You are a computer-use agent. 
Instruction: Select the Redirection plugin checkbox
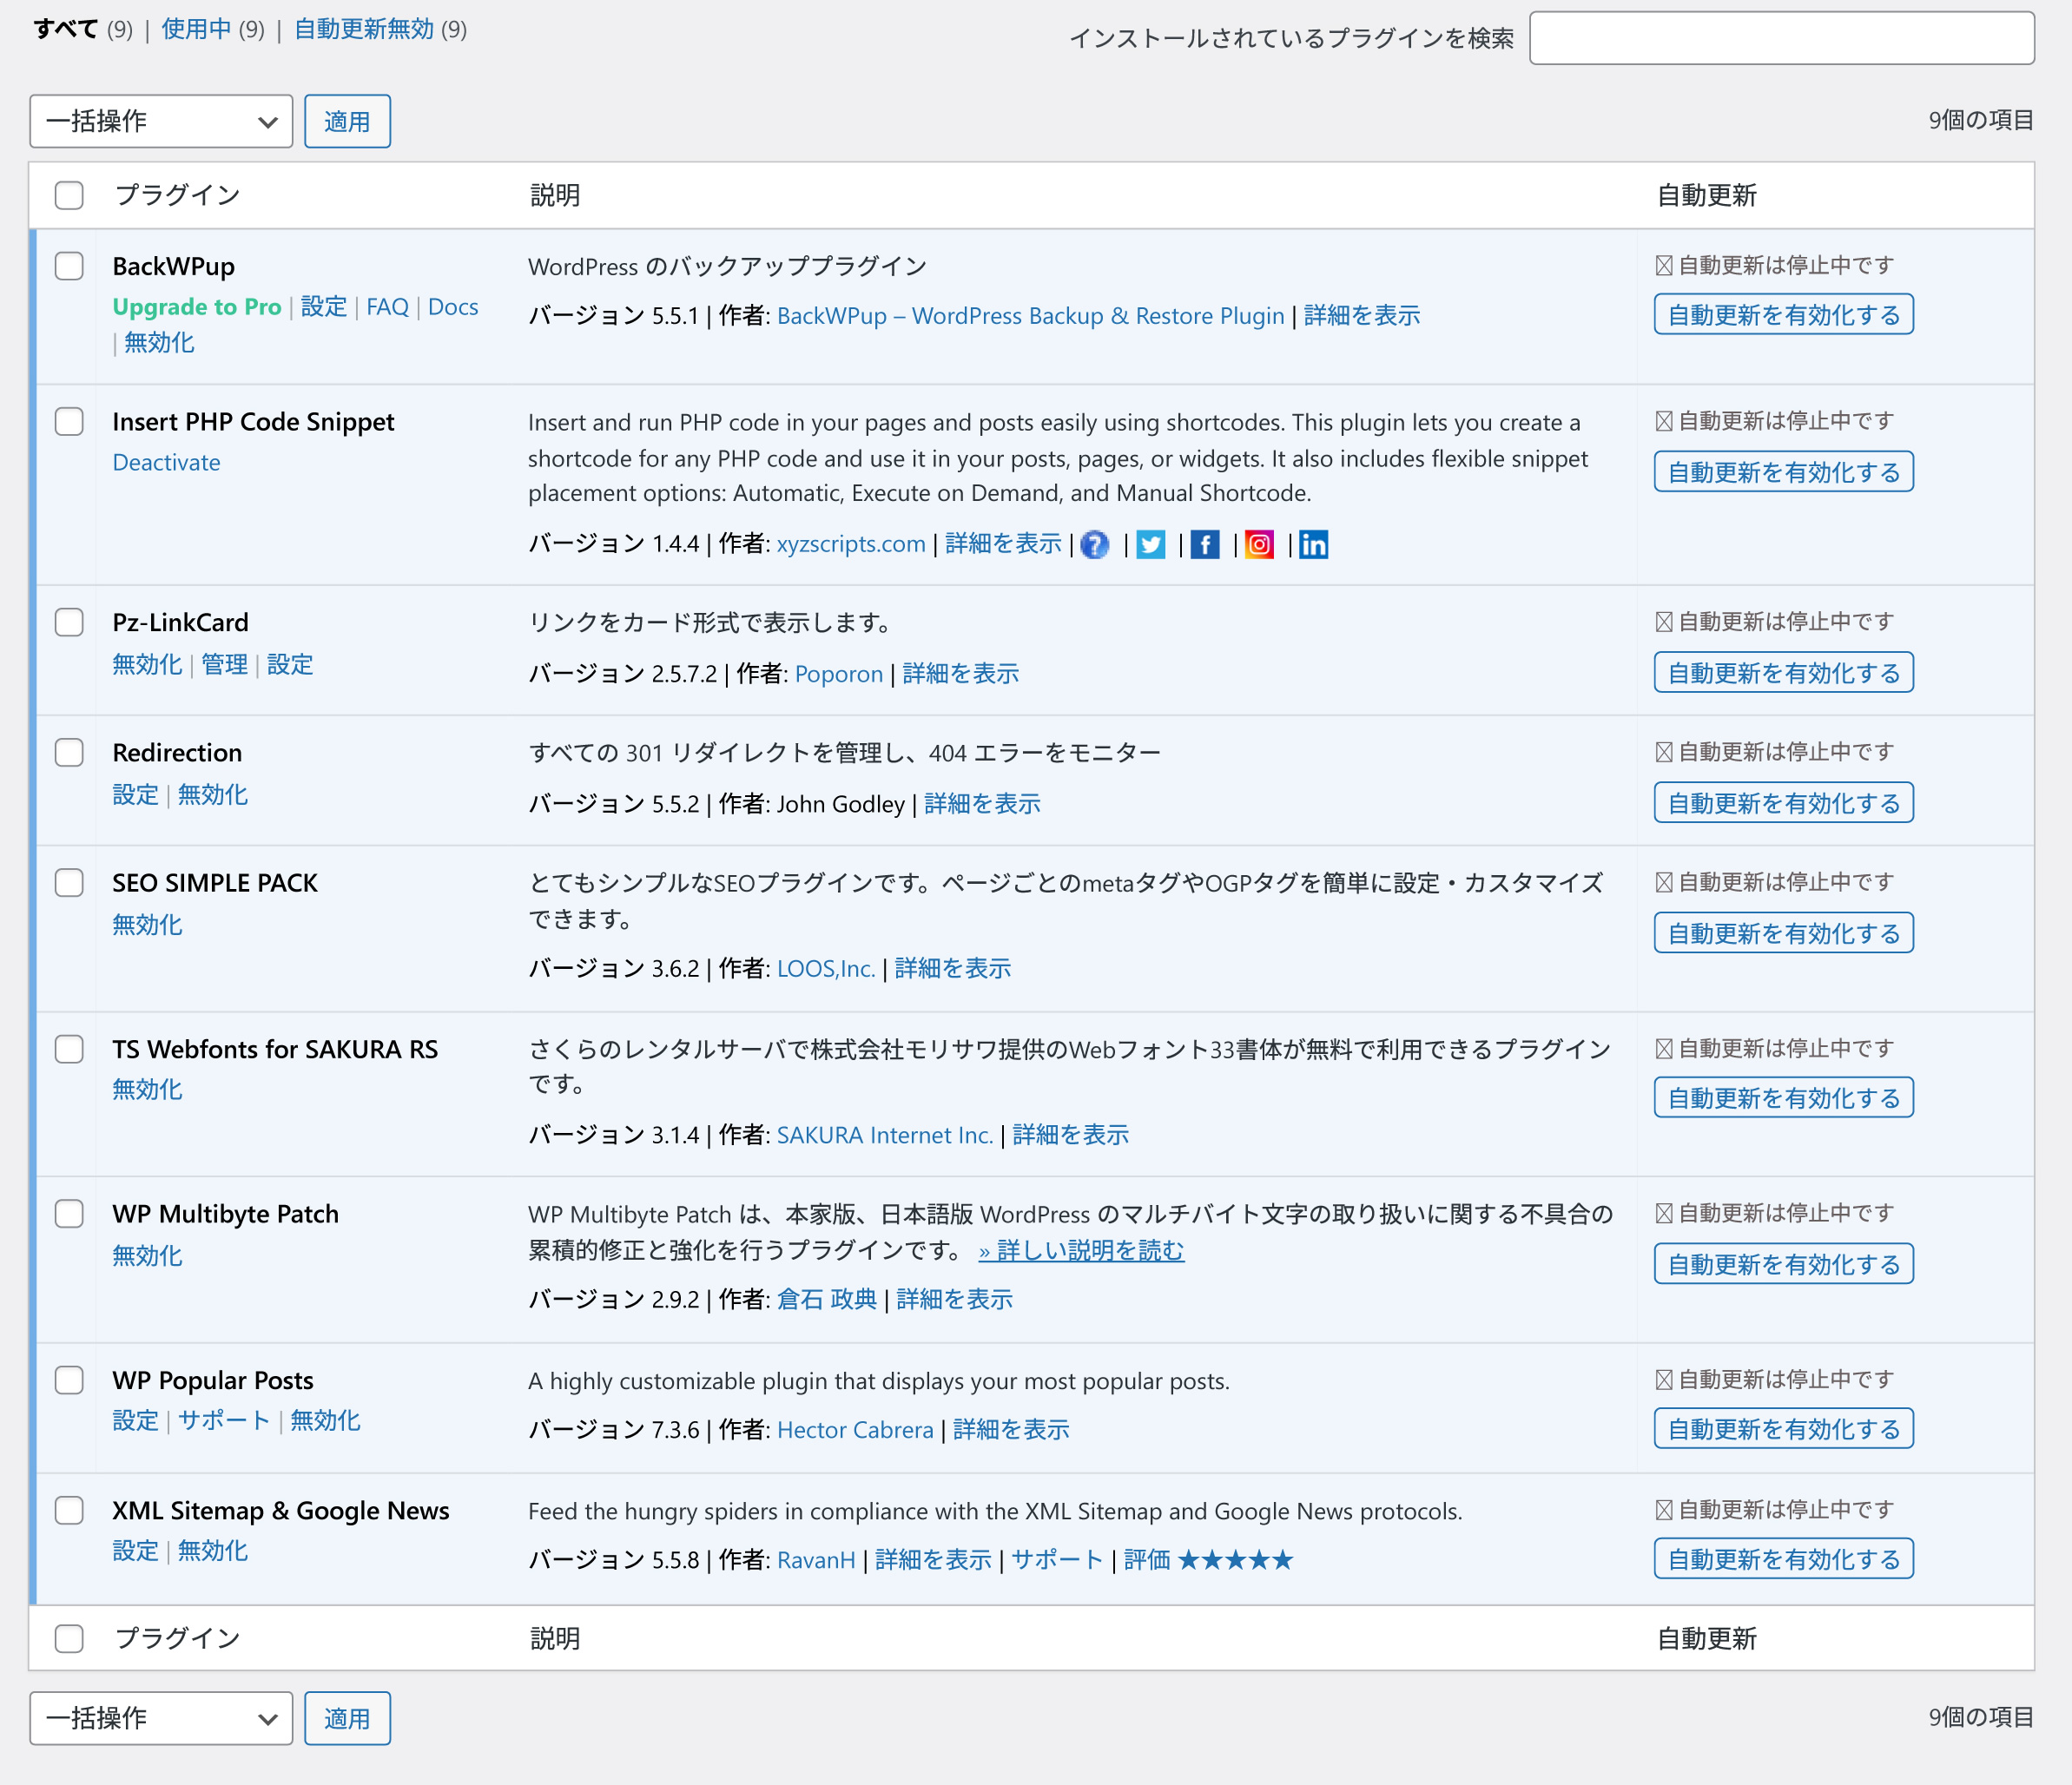(x=69, y=752)
